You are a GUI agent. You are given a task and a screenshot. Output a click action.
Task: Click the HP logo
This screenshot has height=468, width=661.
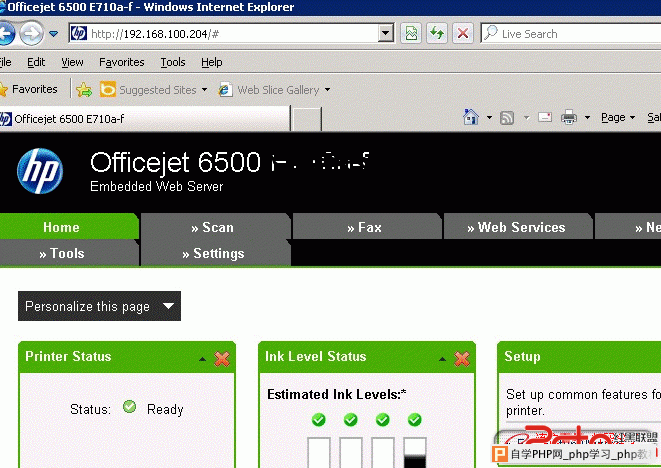(40, 171)
